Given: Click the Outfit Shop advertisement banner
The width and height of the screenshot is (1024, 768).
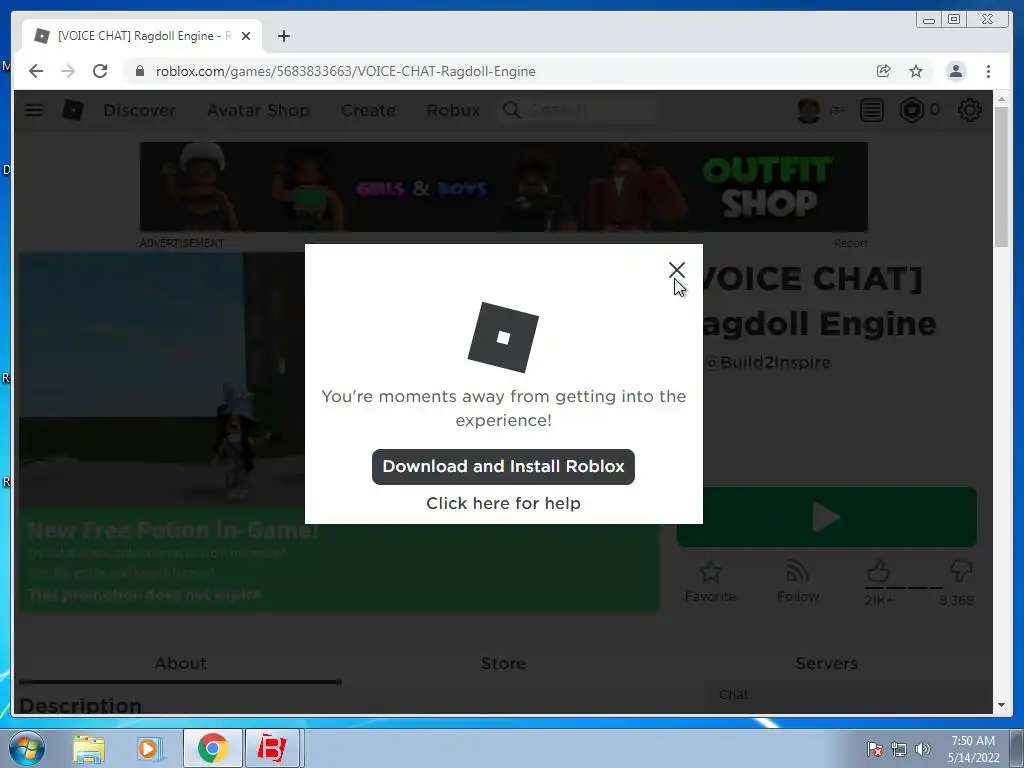Looking at the screenshot, I should [x=504, y=187].
